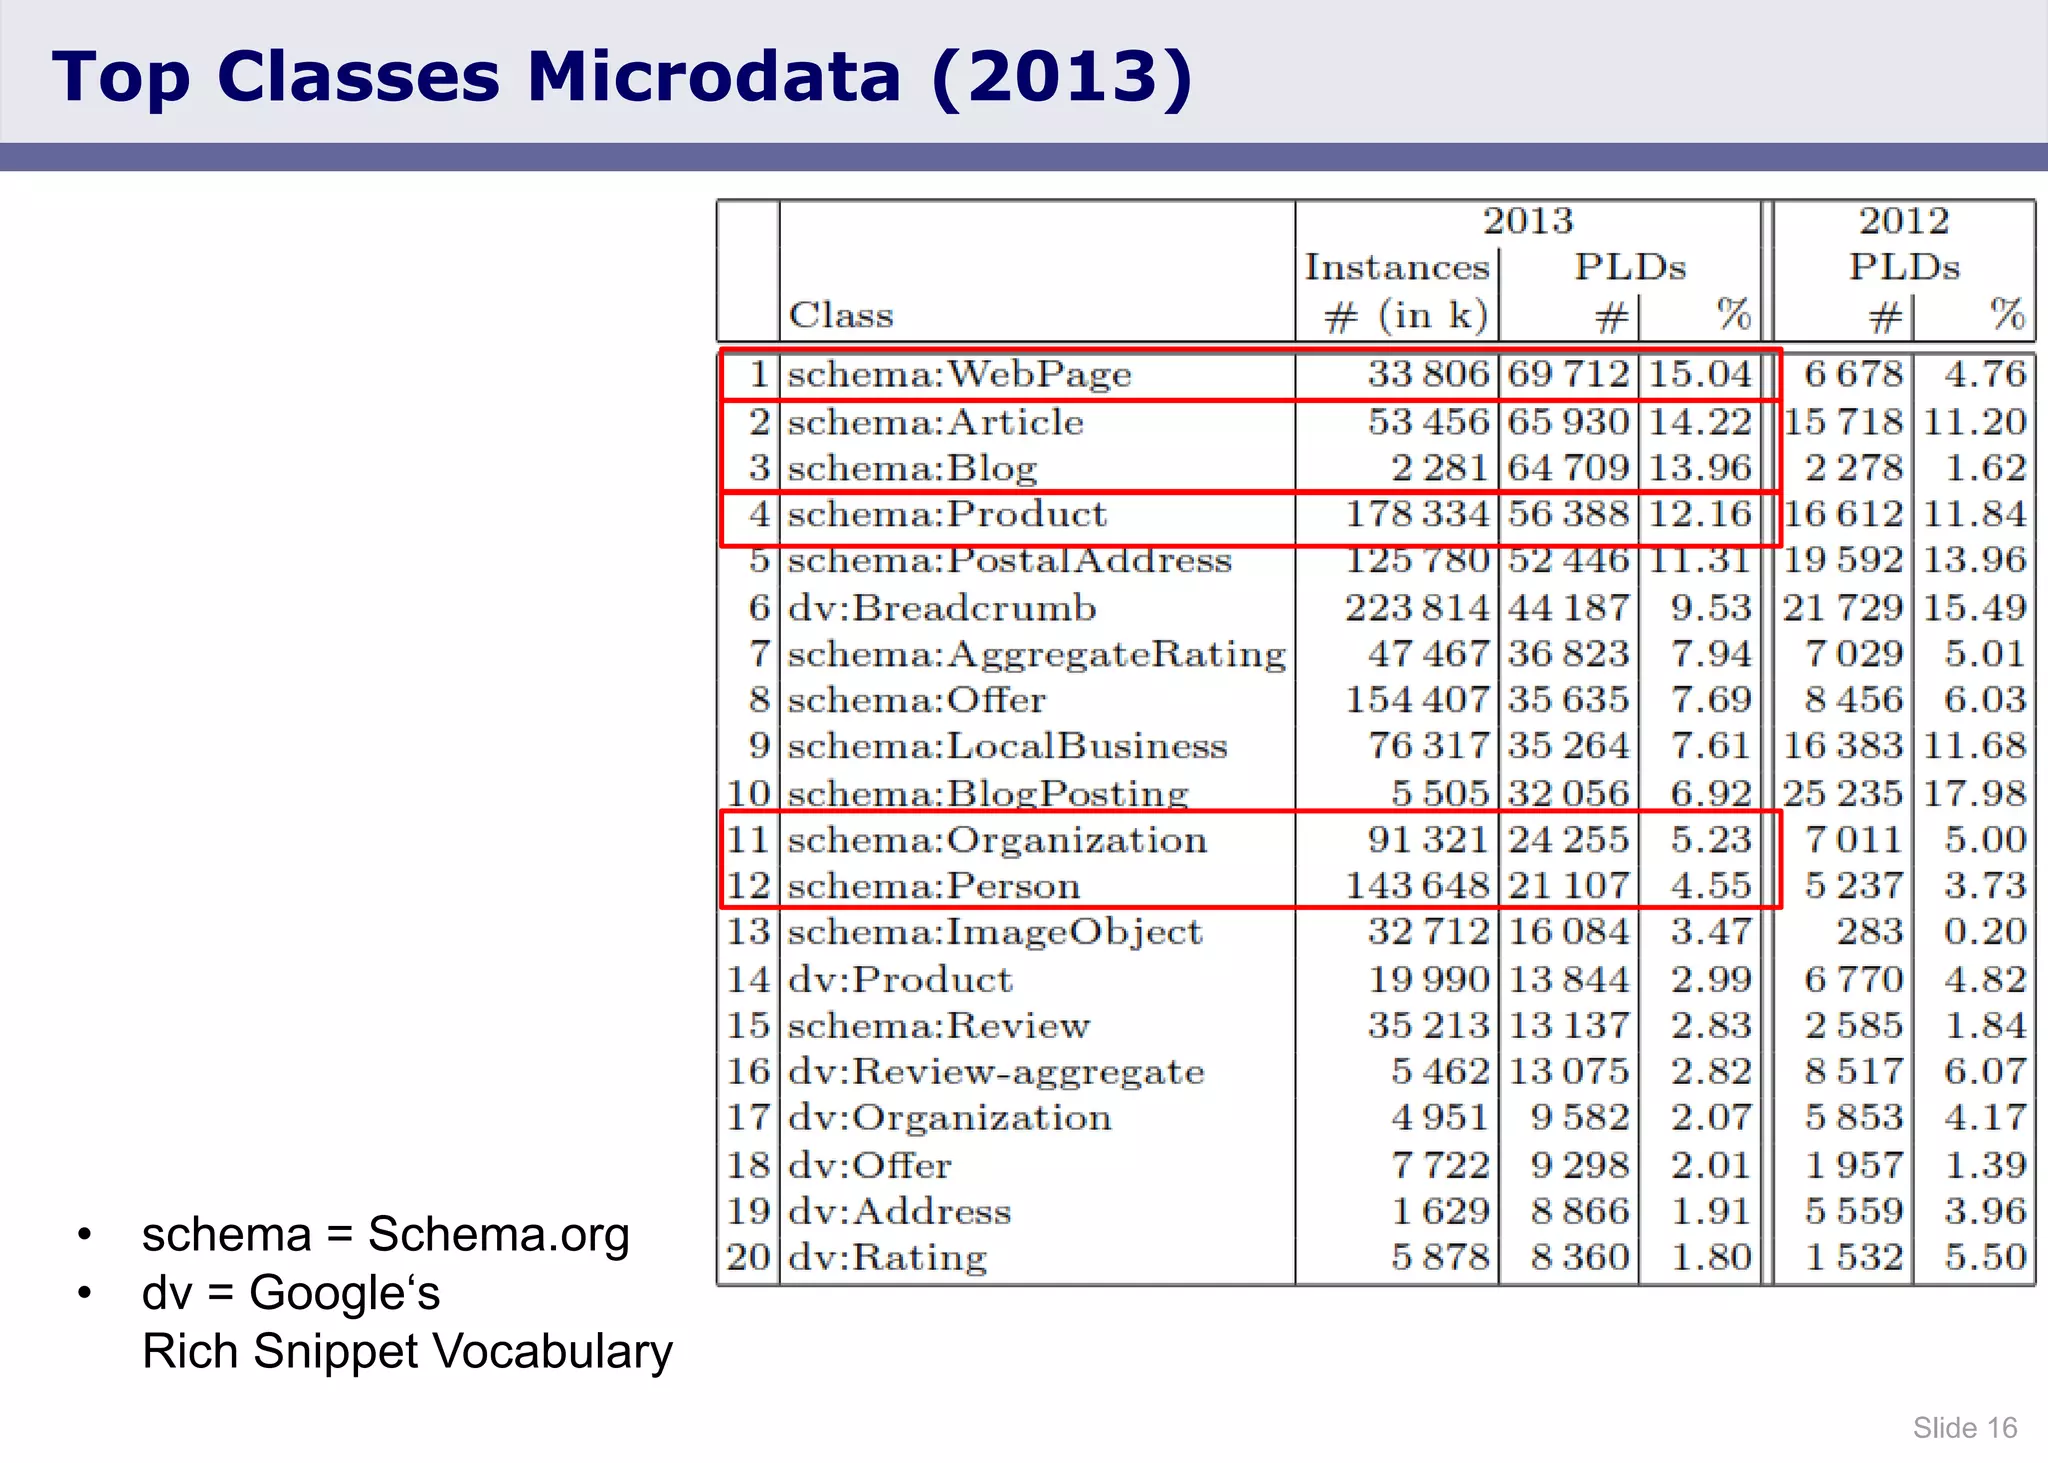The image size is (2048, 1463).
Task: Click the Slide 16 page number
Action: click(x=1965, y=1428)
